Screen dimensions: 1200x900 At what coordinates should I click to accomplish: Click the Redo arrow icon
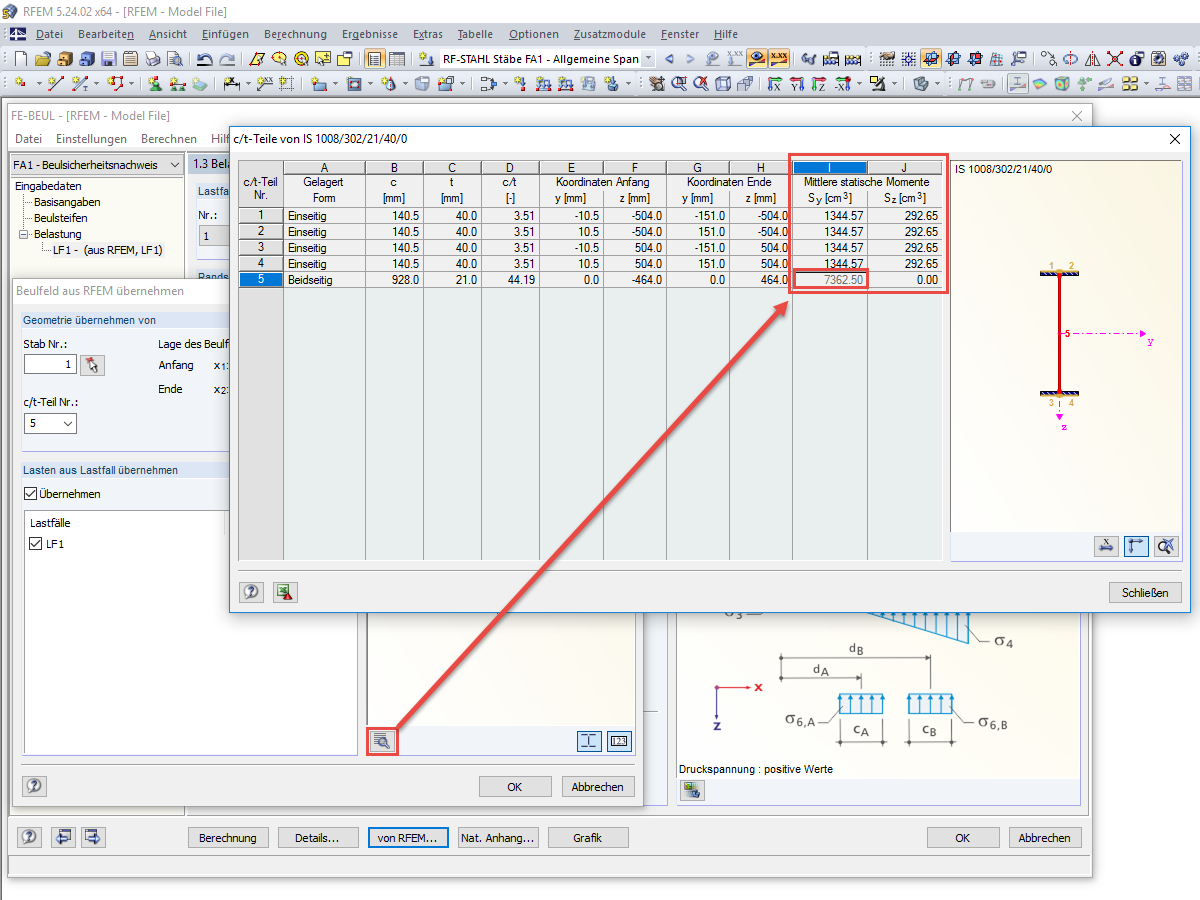click(x=227, y=58)
